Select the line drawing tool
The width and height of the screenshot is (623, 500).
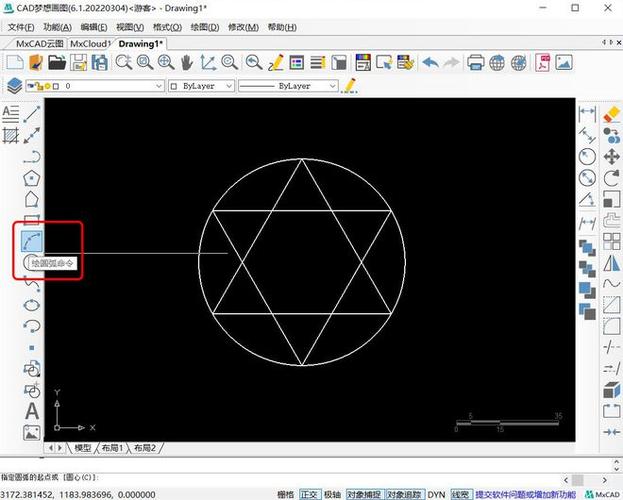click(x=33, y=112)
